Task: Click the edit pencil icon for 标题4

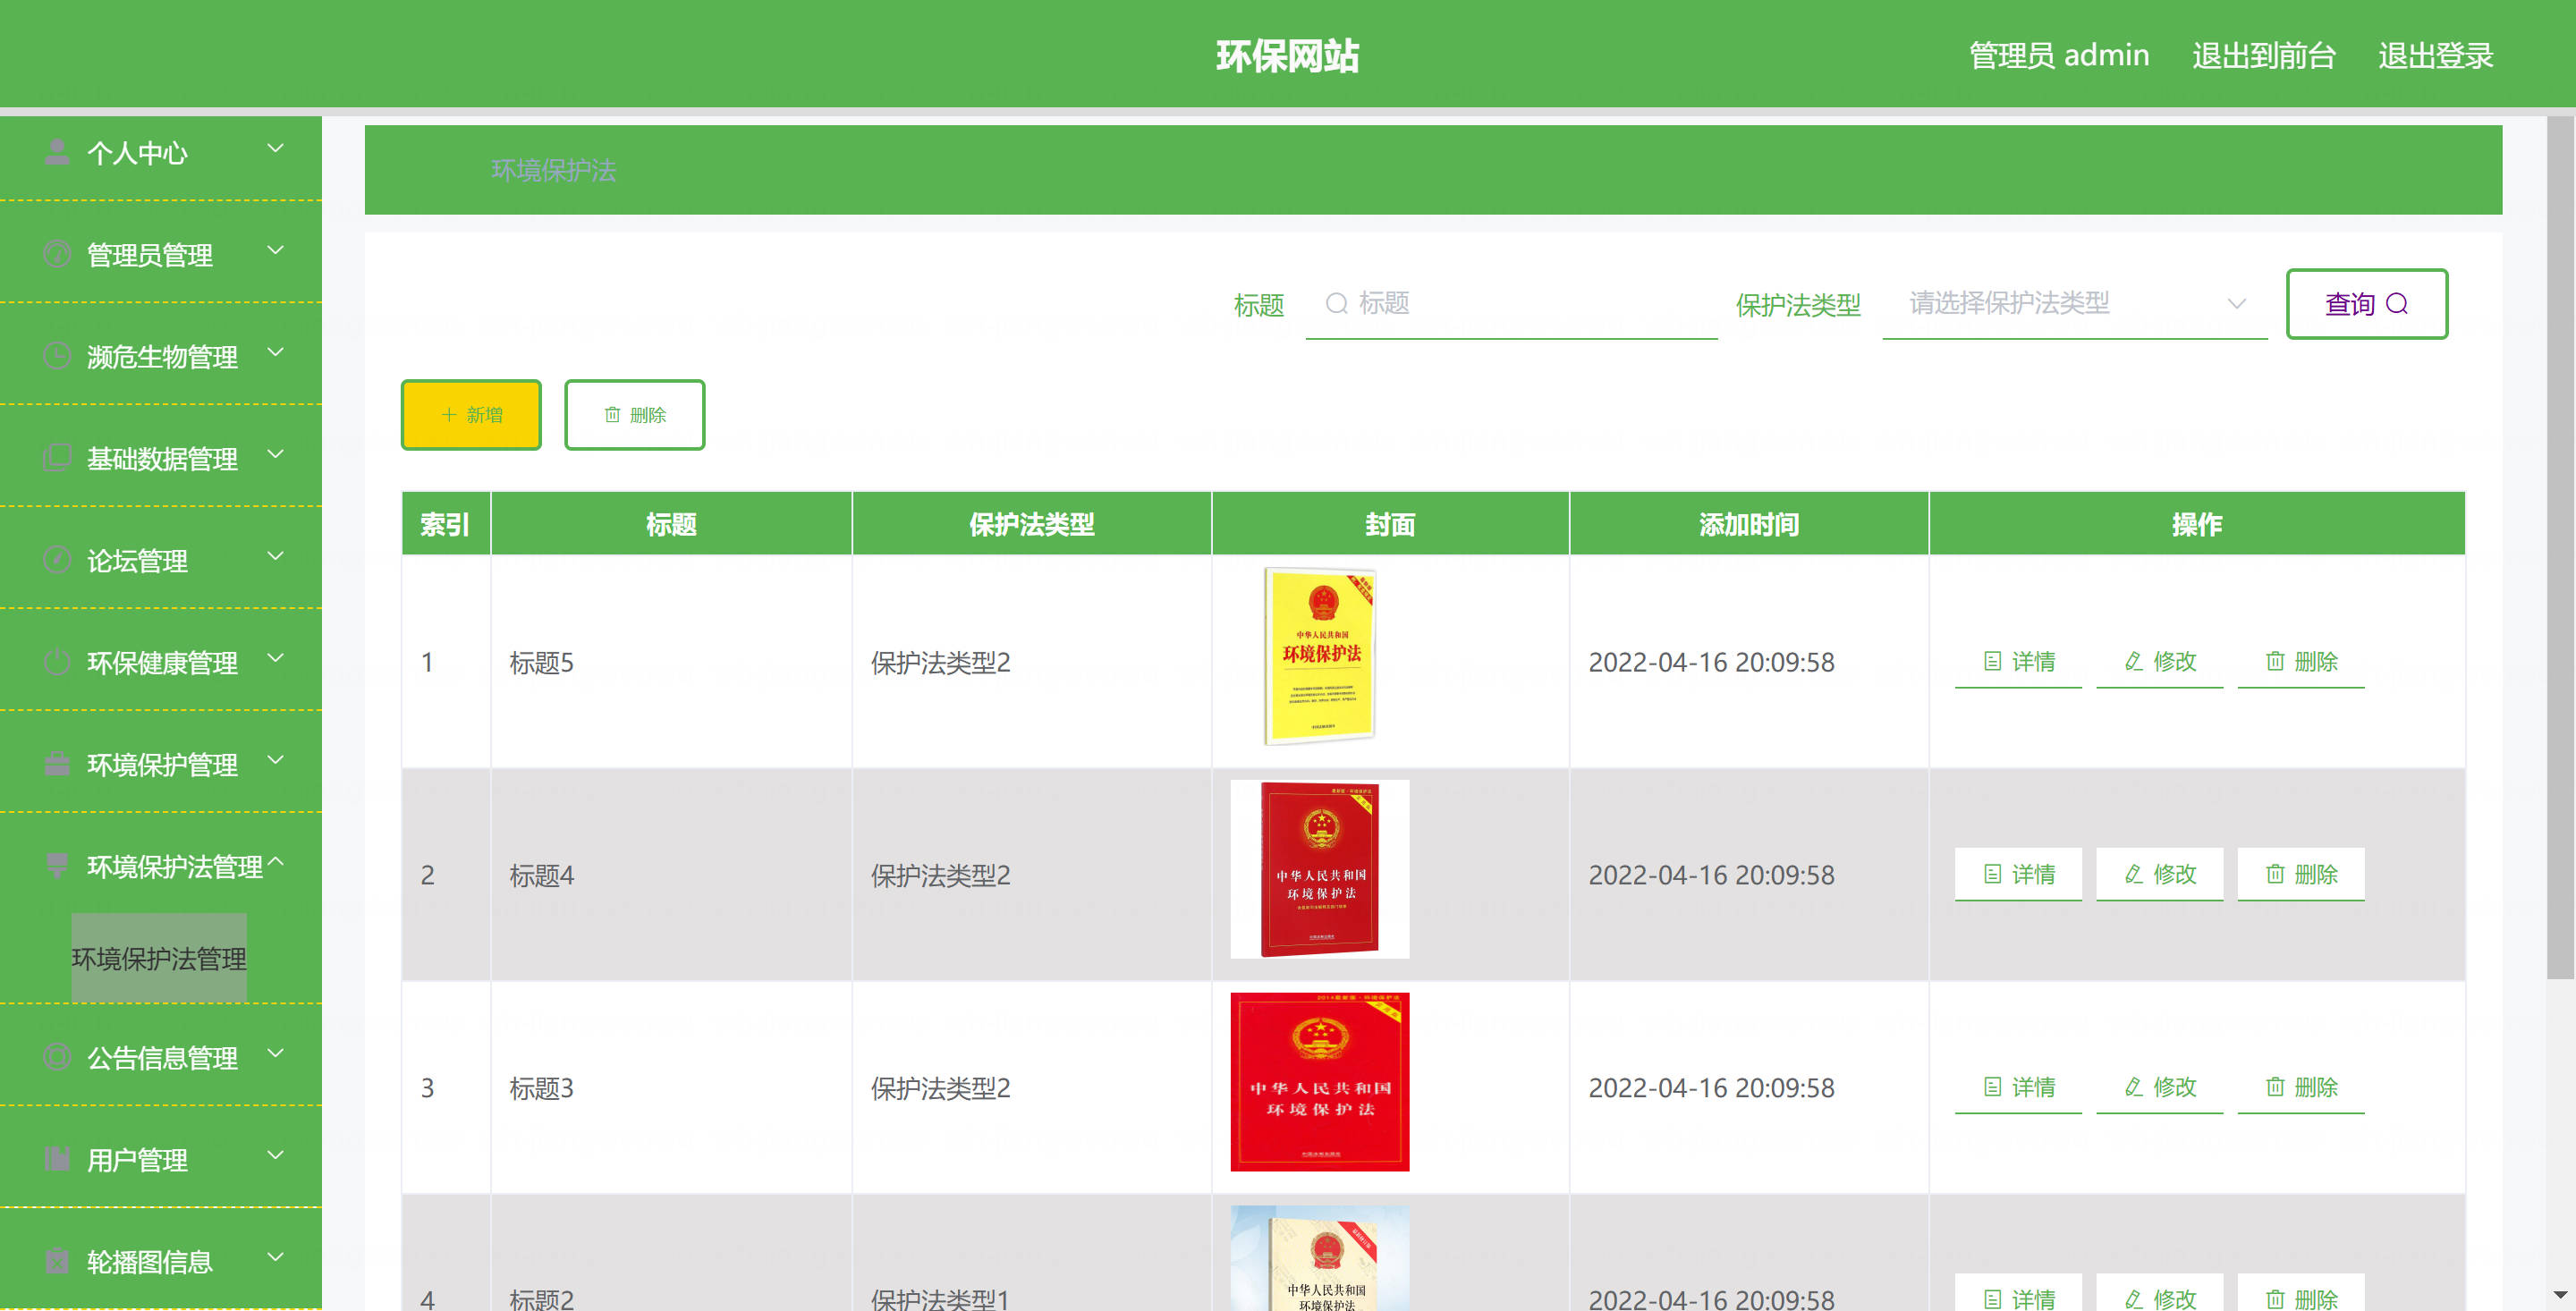Action: pos(2133,874)
